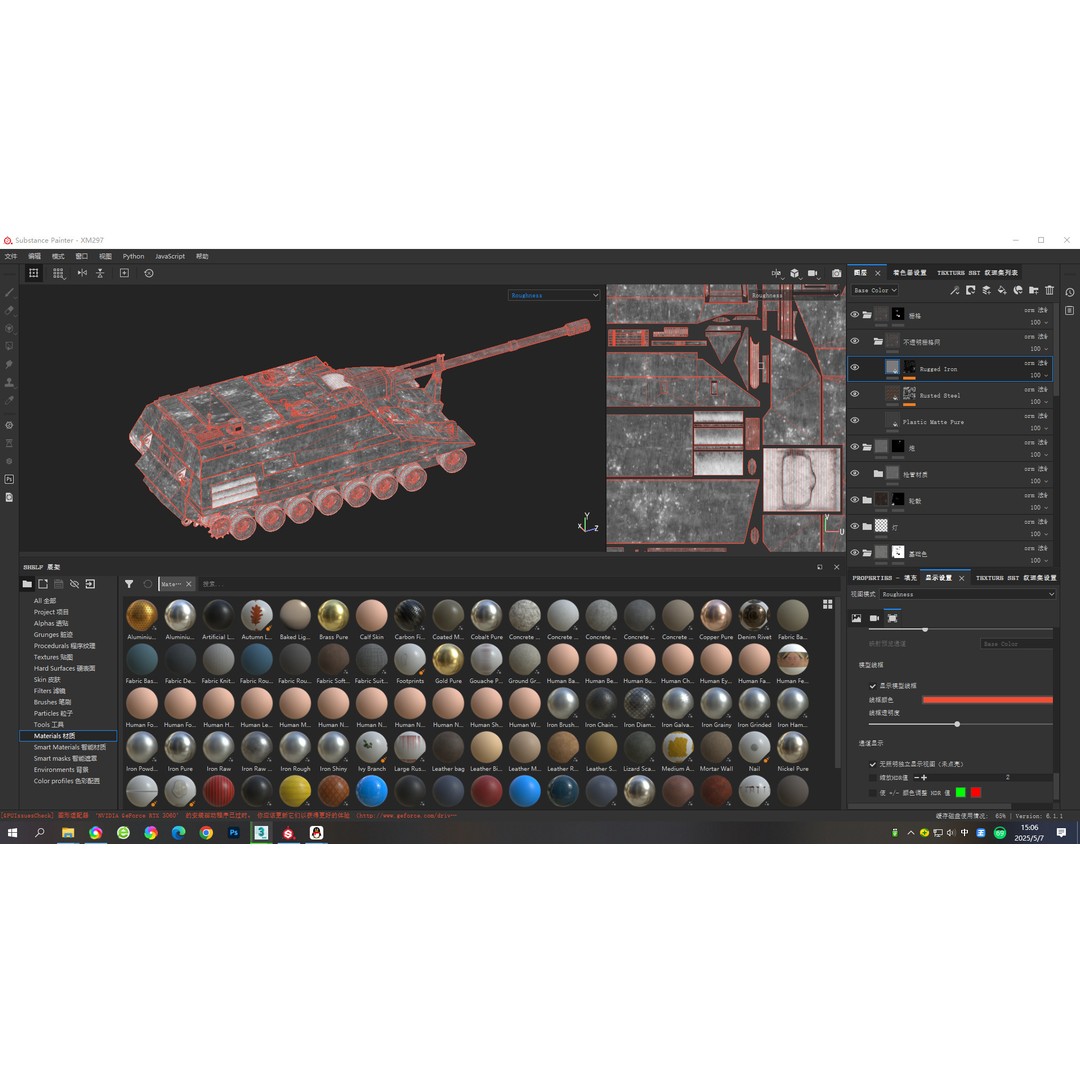The height and width of the screenshot is (1080, 1080).
Task: Open the JavaScript menu
Action: (169, 256)
